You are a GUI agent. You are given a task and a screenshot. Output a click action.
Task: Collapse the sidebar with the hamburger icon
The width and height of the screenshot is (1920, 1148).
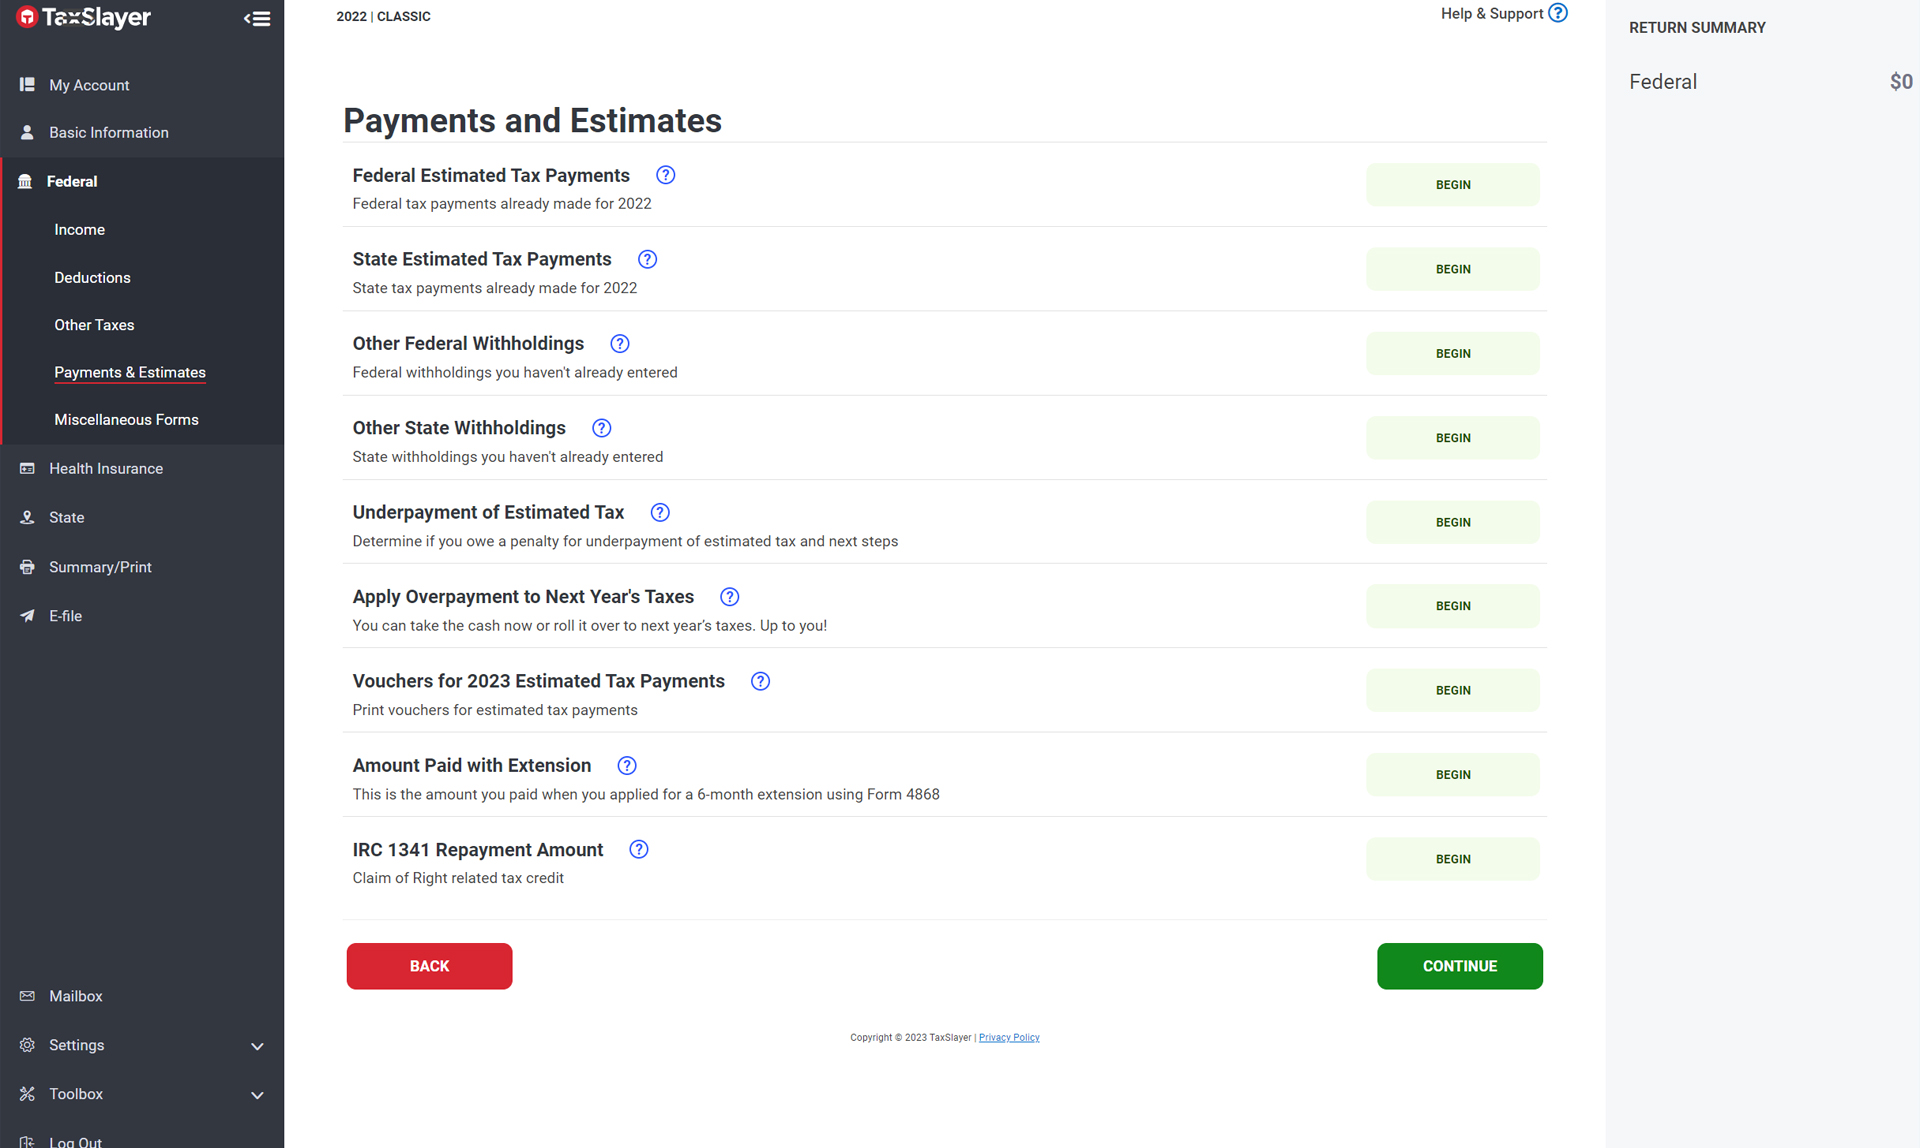257,18
